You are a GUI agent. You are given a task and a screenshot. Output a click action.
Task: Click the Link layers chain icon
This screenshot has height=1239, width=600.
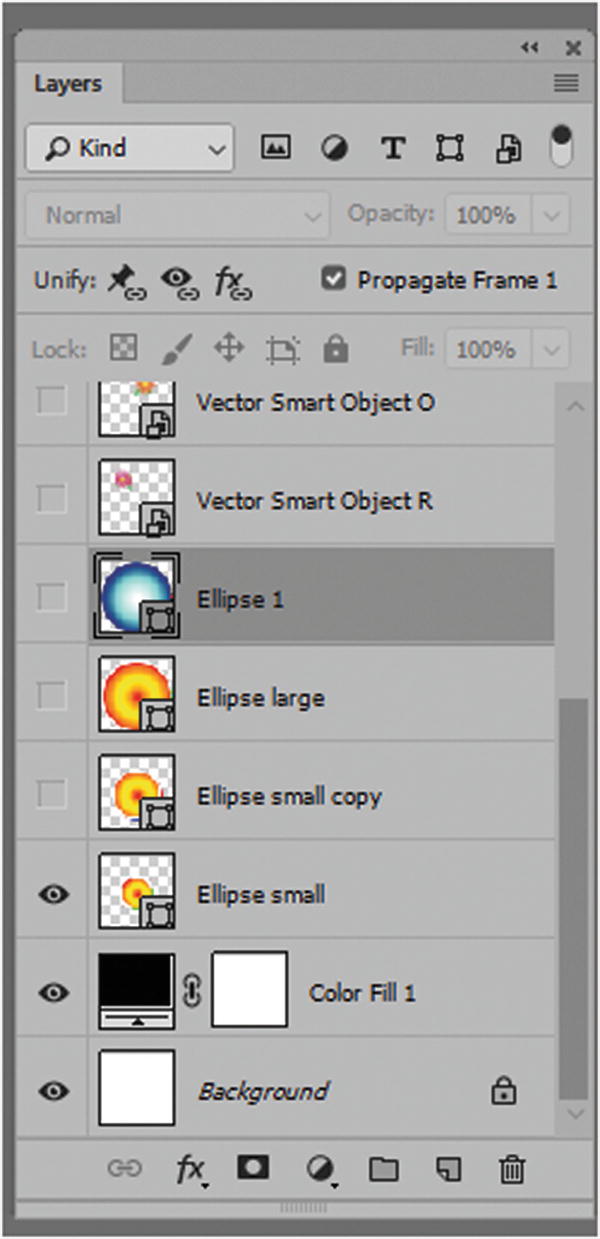(126, 1168)
